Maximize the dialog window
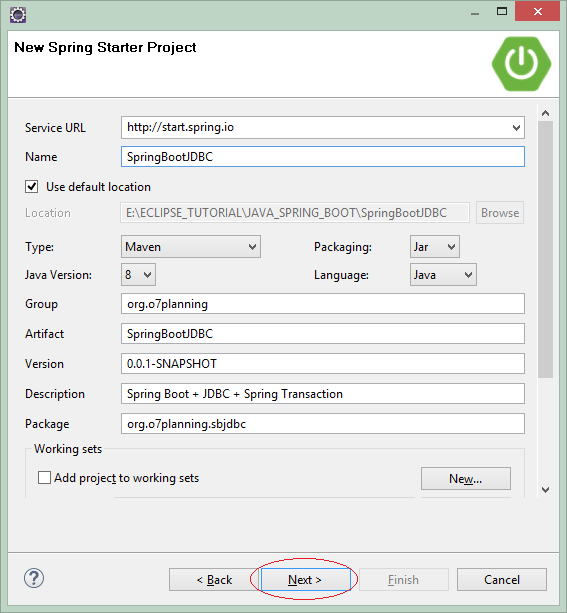 [502, 11]
